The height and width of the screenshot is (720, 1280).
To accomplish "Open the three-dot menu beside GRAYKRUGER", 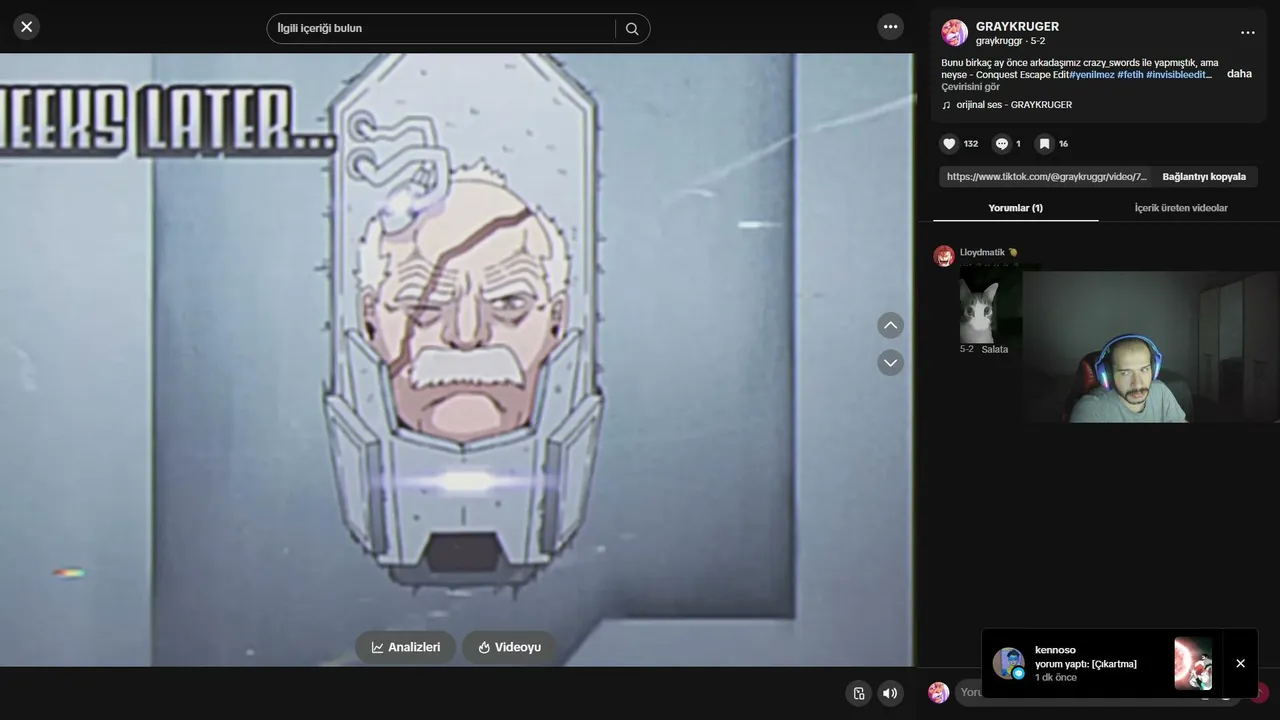I will (x=1247, y=32).
